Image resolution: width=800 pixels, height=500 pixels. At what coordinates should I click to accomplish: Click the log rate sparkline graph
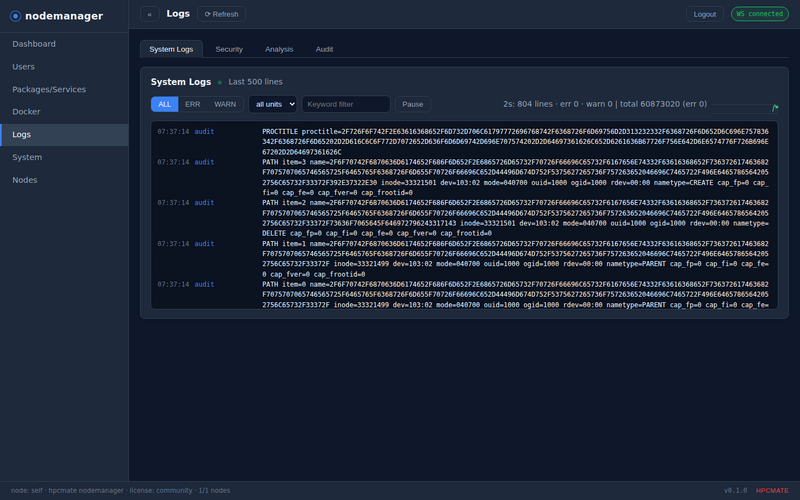pyautogui.click(x=745, y=106)
